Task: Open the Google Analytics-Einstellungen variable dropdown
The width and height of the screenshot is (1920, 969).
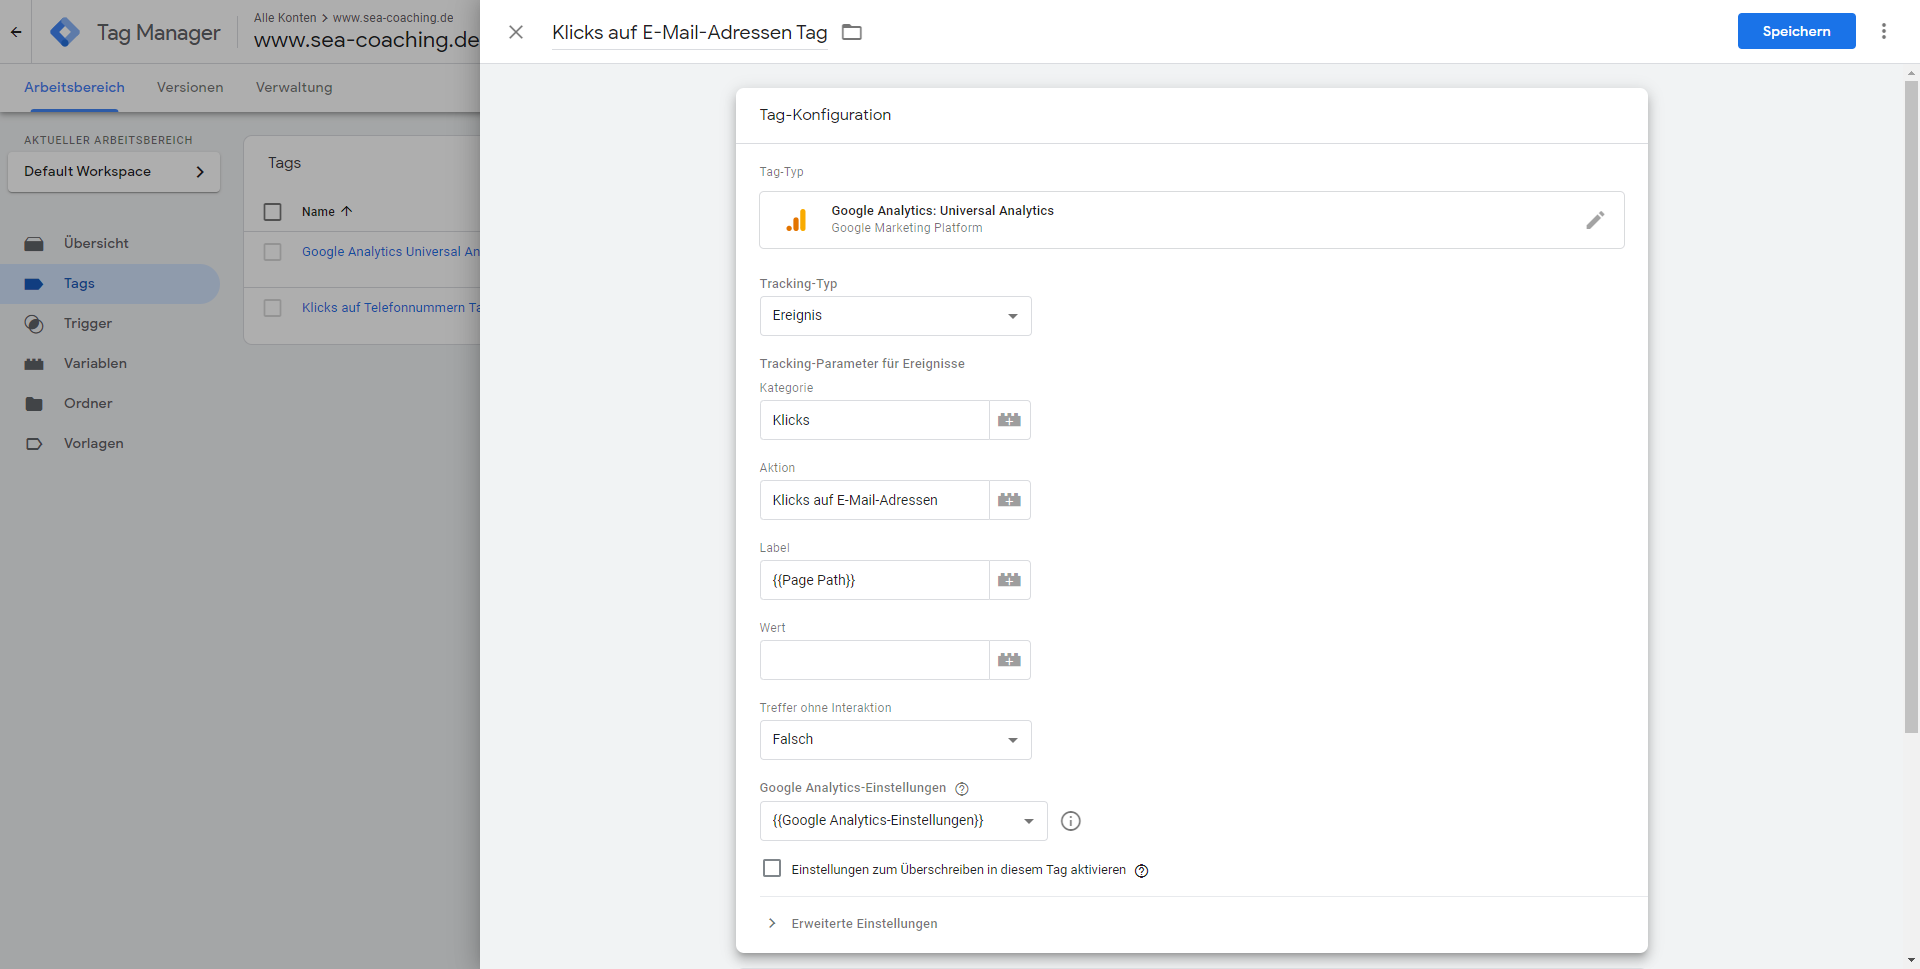Action: point(903,821)
